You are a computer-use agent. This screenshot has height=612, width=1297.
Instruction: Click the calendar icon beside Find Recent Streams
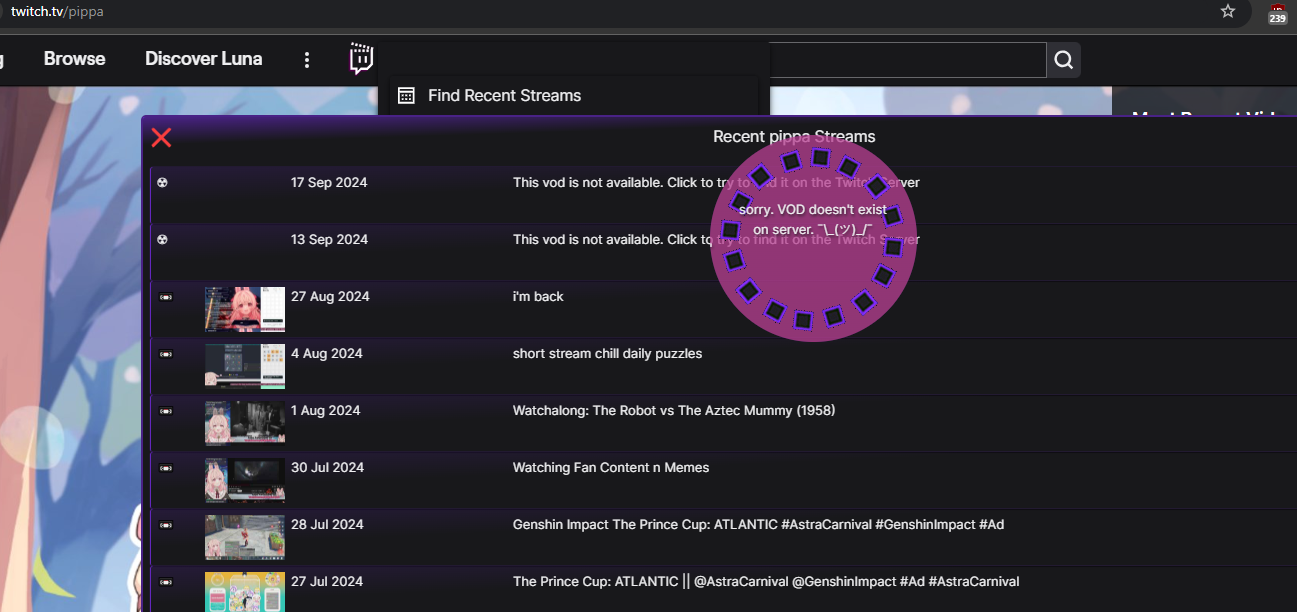406,96
